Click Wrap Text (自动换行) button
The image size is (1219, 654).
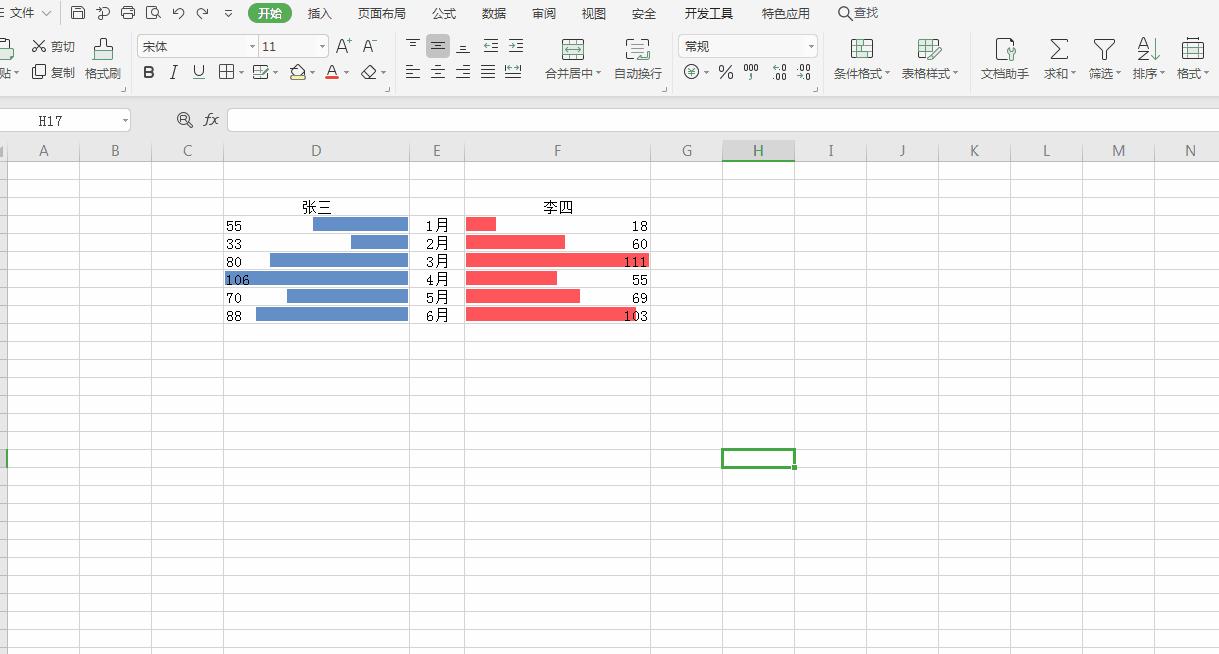click(x=638, y=59)
